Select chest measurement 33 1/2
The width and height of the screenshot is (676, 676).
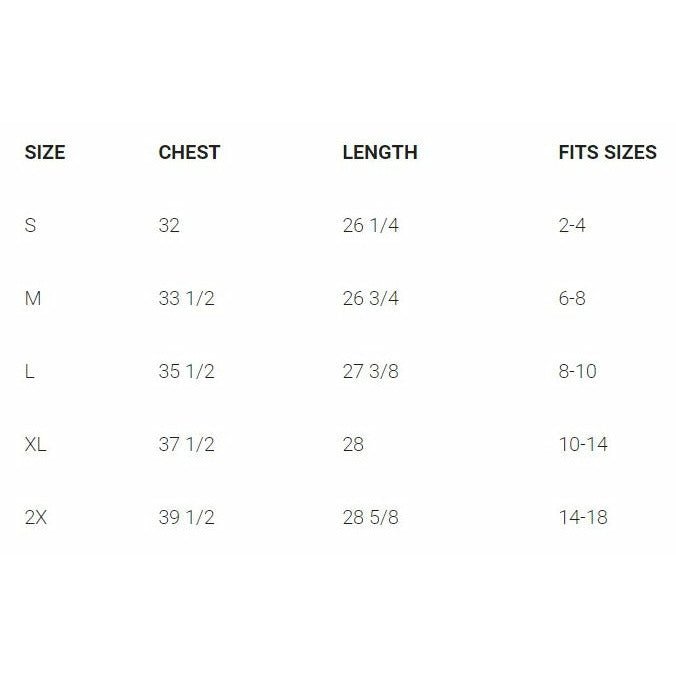click(186, 299)
